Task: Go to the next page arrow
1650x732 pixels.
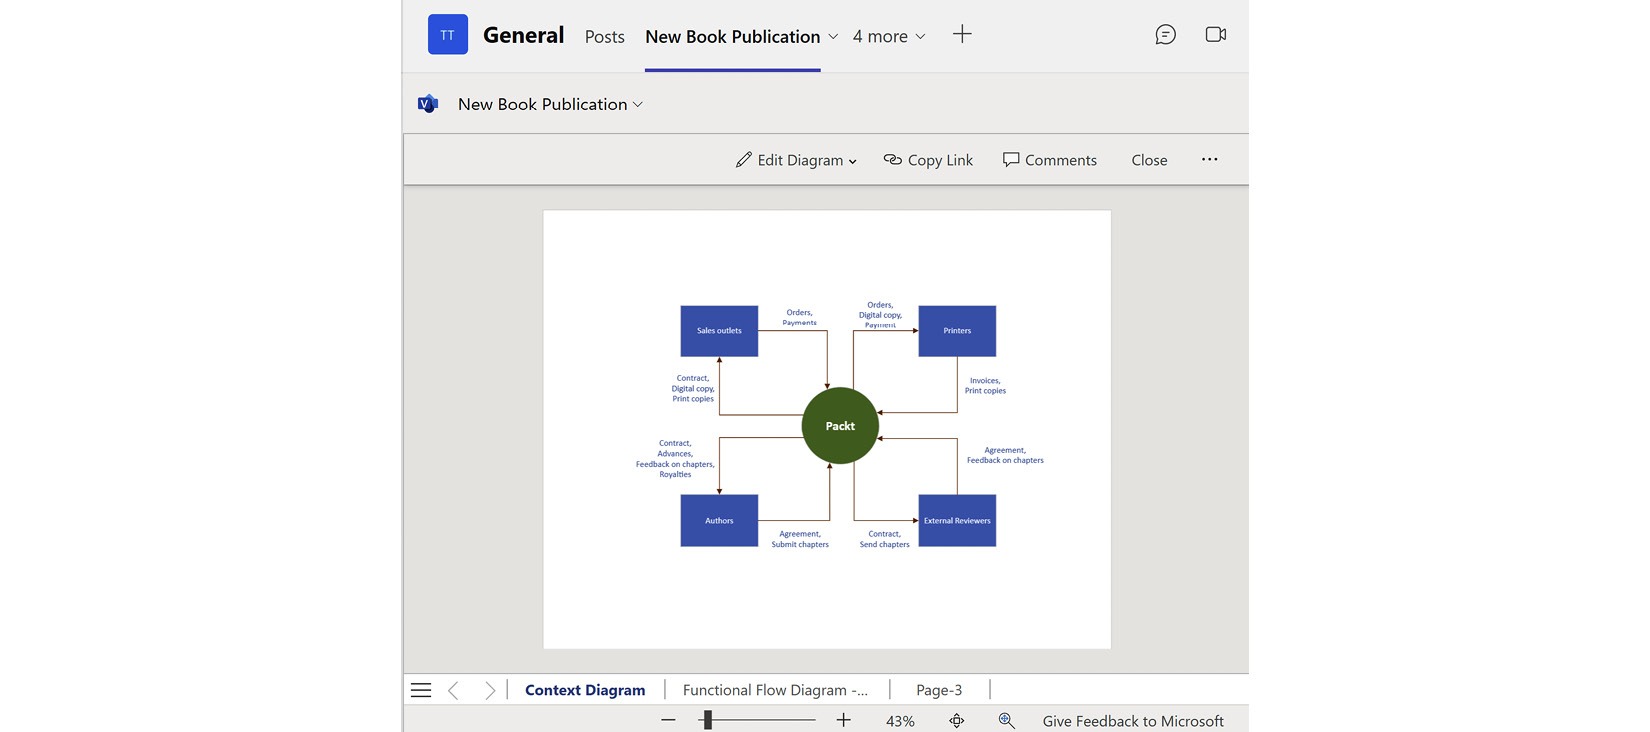Action: tap(489, 690)
